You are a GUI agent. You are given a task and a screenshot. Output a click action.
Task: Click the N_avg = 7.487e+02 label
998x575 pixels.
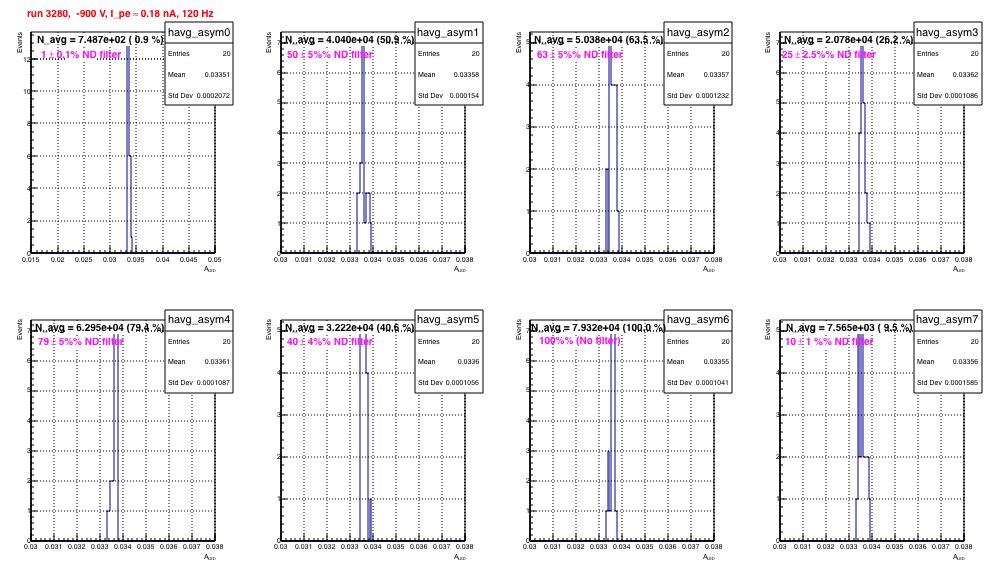point(100,39)
